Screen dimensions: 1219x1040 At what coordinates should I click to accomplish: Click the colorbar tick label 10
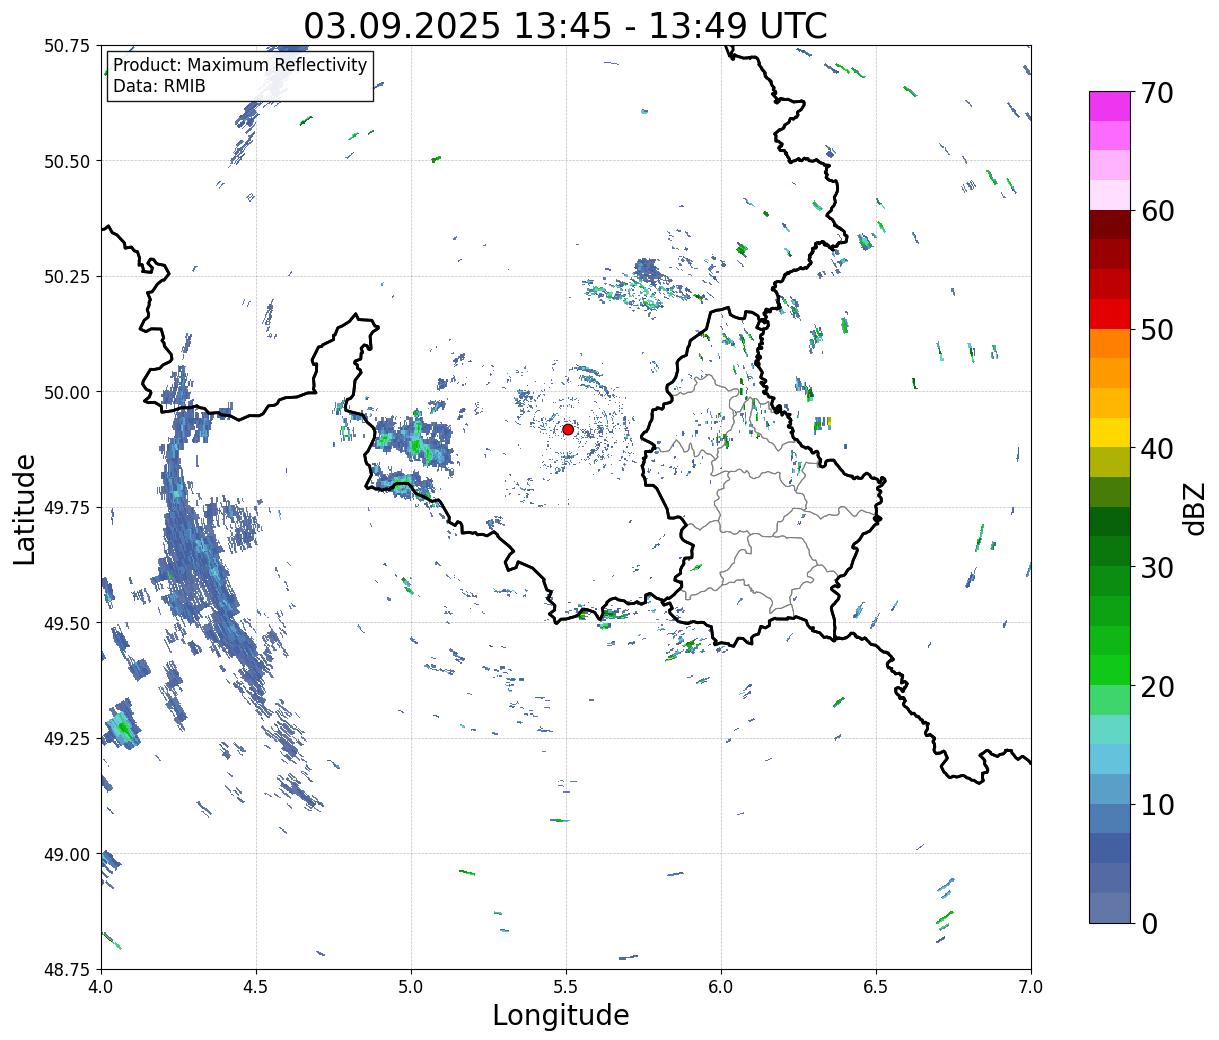(x=1157, y=804)
